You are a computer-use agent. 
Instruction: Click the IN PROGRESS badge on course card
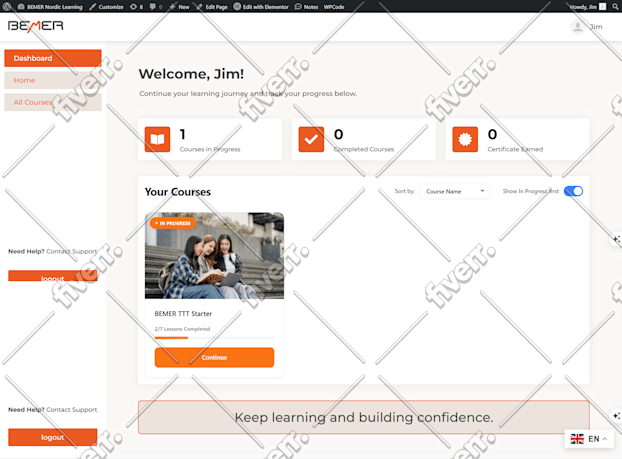pos(173,223)
